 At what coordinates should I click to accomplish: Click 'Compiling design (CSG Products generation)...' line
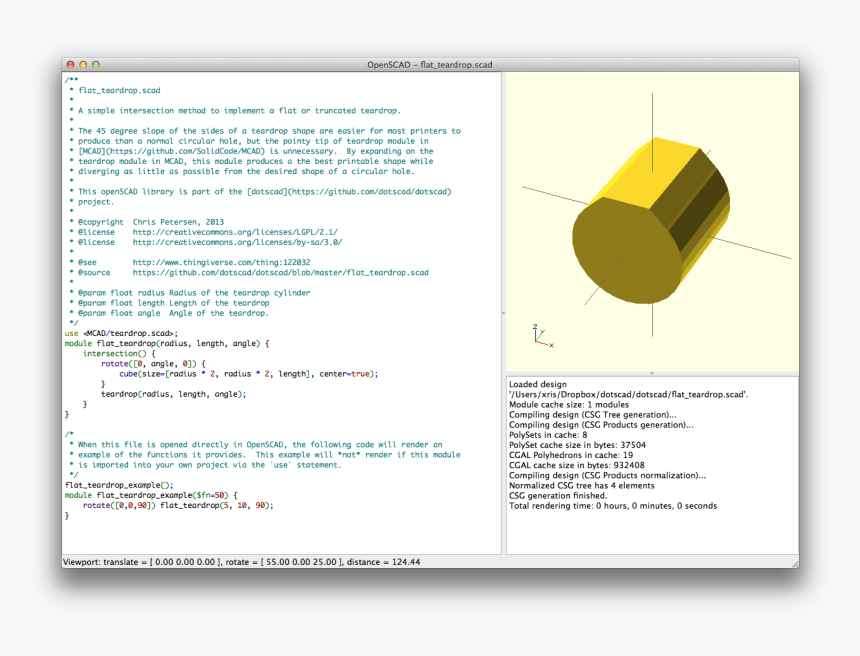pos(601,425)
